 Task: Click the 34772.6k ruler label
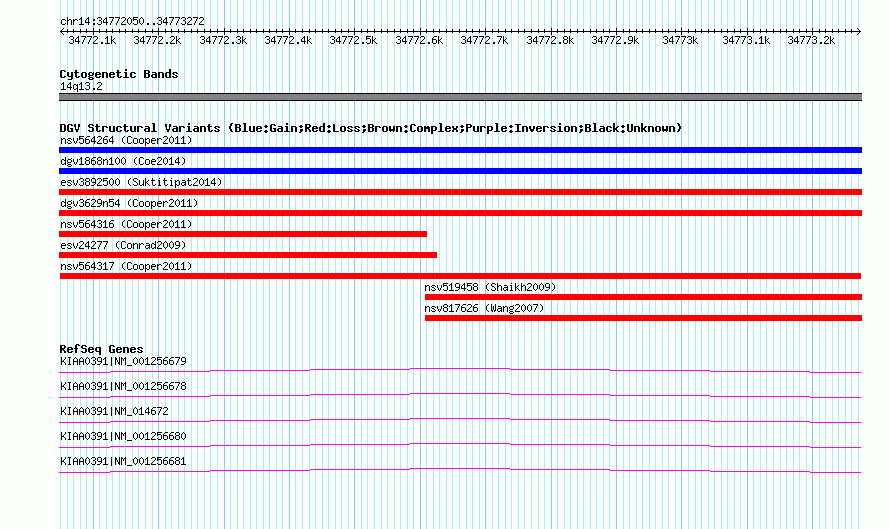pyautogui.click(x=419, y=40)
